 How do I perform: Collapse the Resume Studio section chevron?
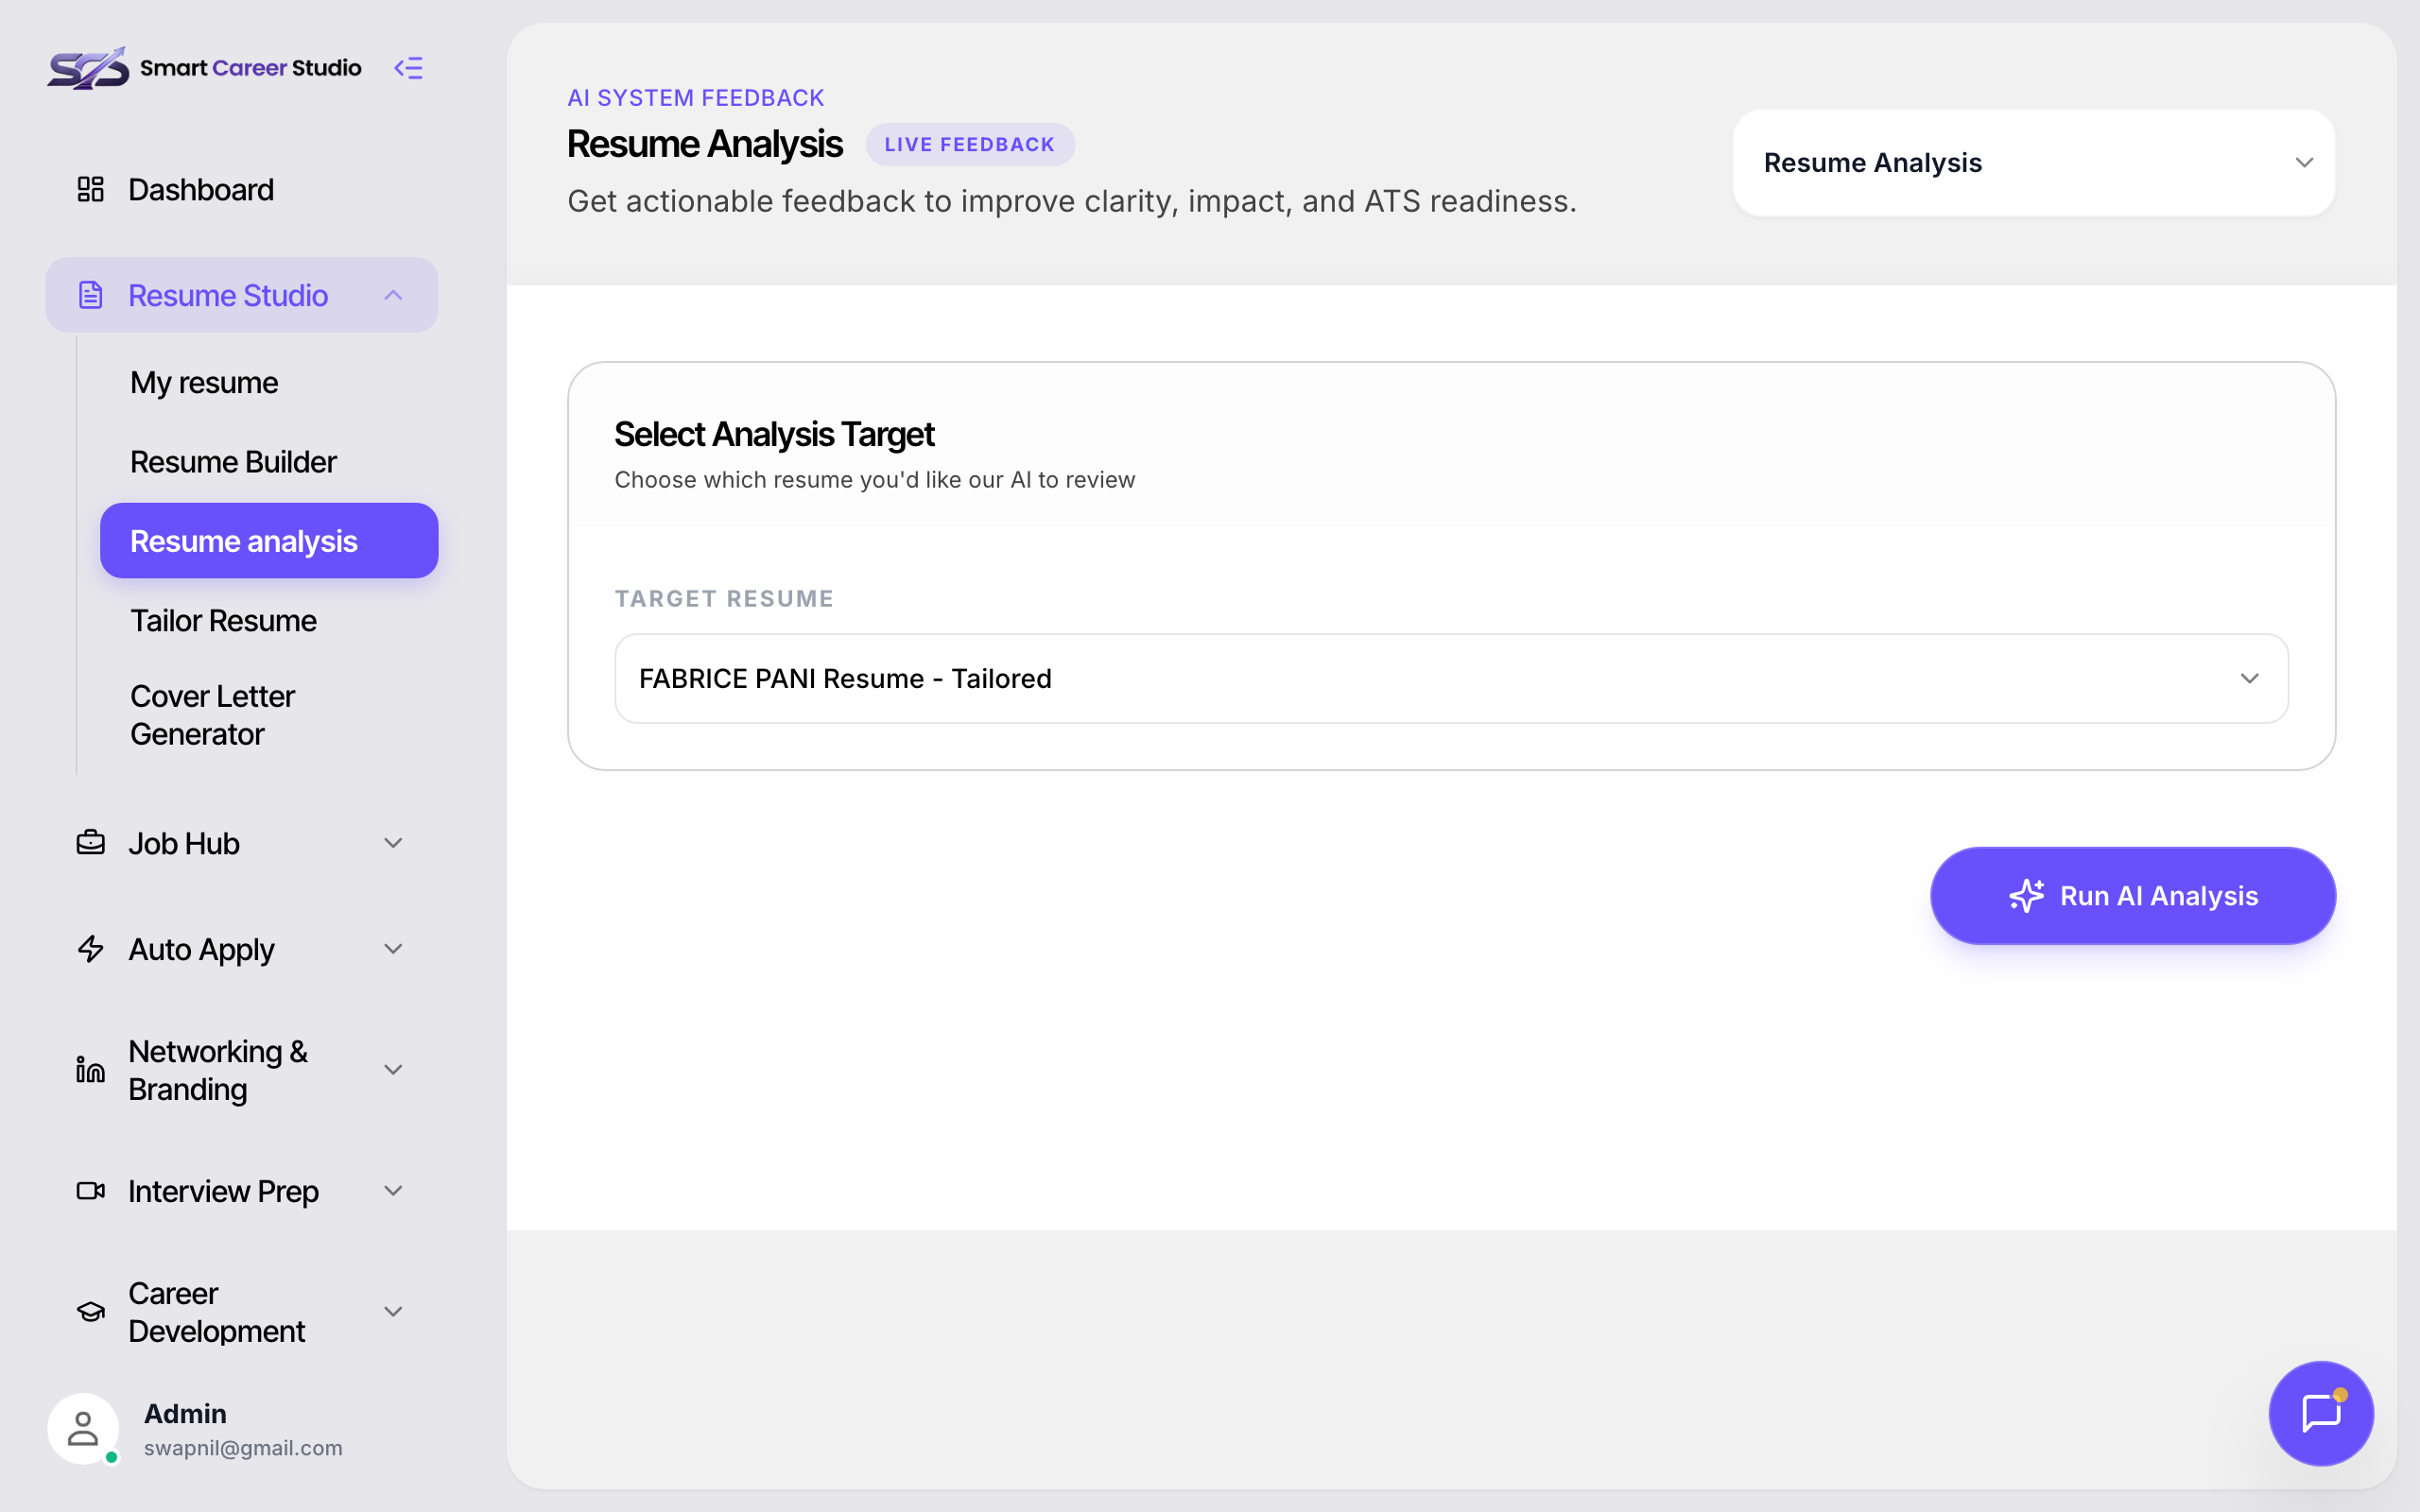393,295
